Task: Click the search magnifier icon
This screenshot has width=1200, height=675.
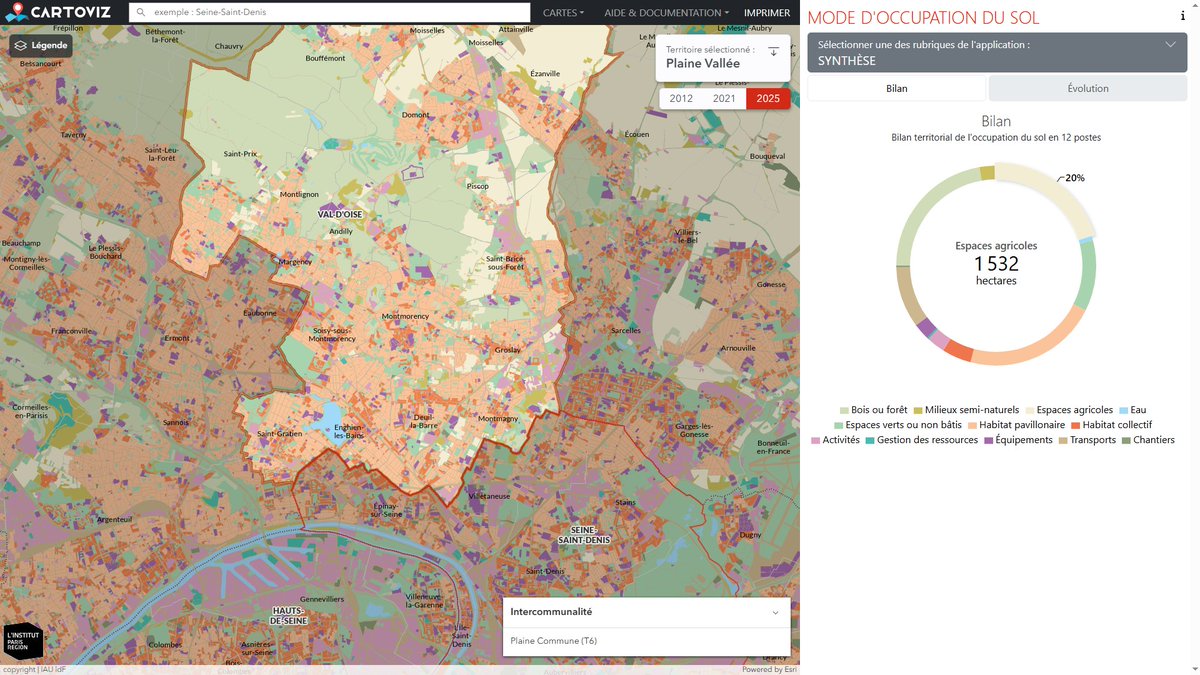Action: click(x=140, y=13)
